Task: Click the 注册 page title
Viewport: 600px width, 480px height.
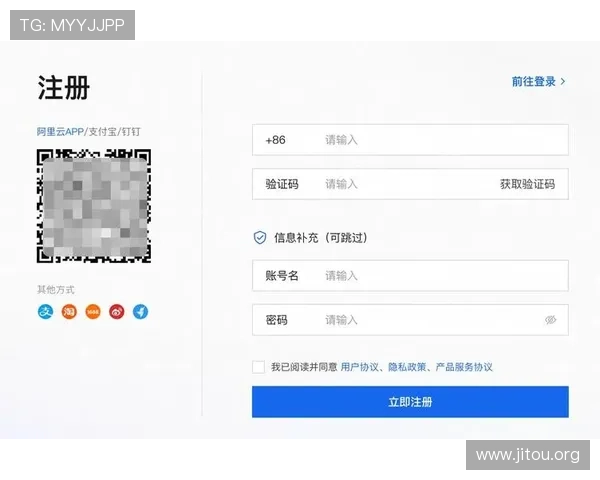Action: 64,88
